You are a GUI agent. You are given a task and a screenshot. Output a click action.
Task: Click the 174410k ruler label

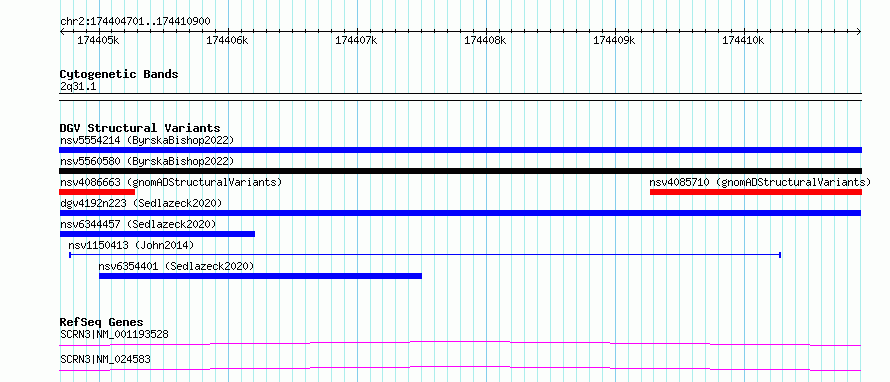(x=743, y=40)
